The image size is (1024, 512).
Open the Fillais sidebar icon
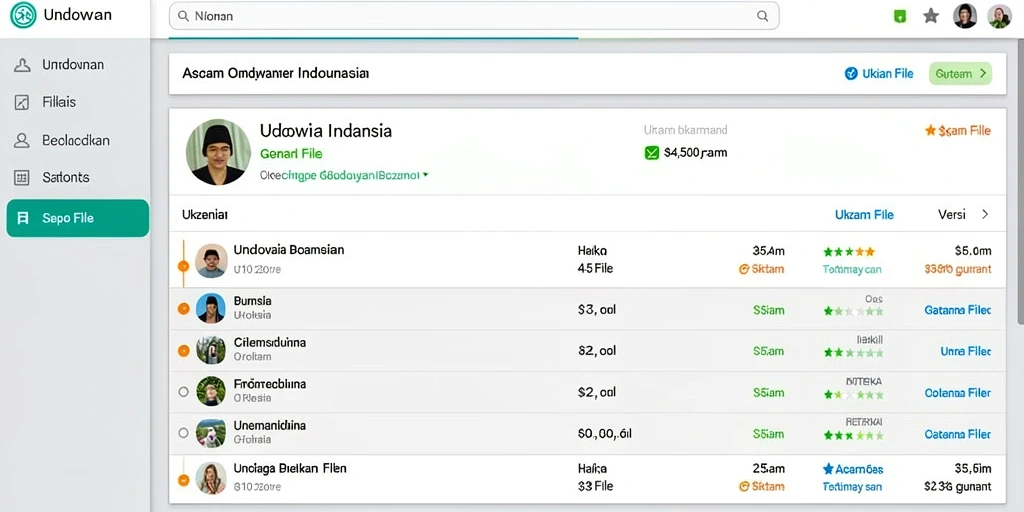(x=22, y=103)
